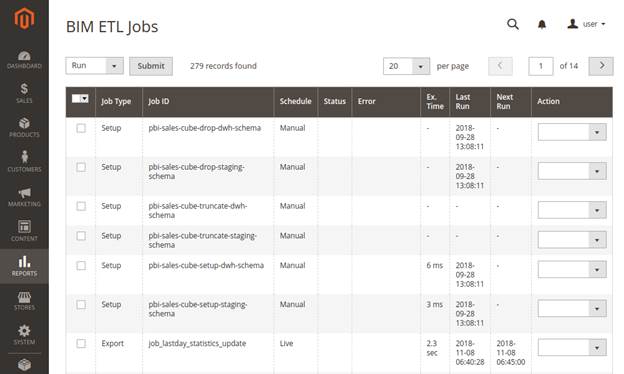Viewport: 624px width, 374px height.
Task: Open the Reports menu in sidebar
Action: [24, 266]
